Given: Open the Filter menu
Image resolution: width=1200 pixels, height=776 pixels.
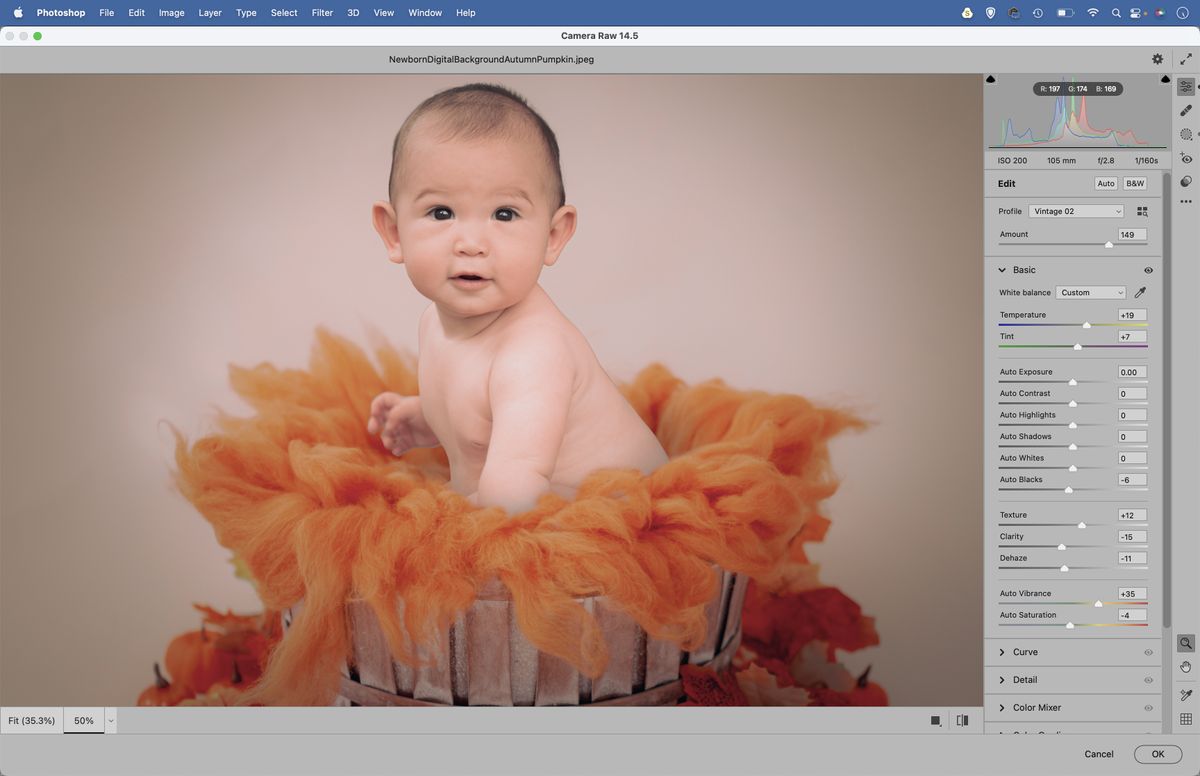Looking at the screenshot, I should click(x=322, y=13).
